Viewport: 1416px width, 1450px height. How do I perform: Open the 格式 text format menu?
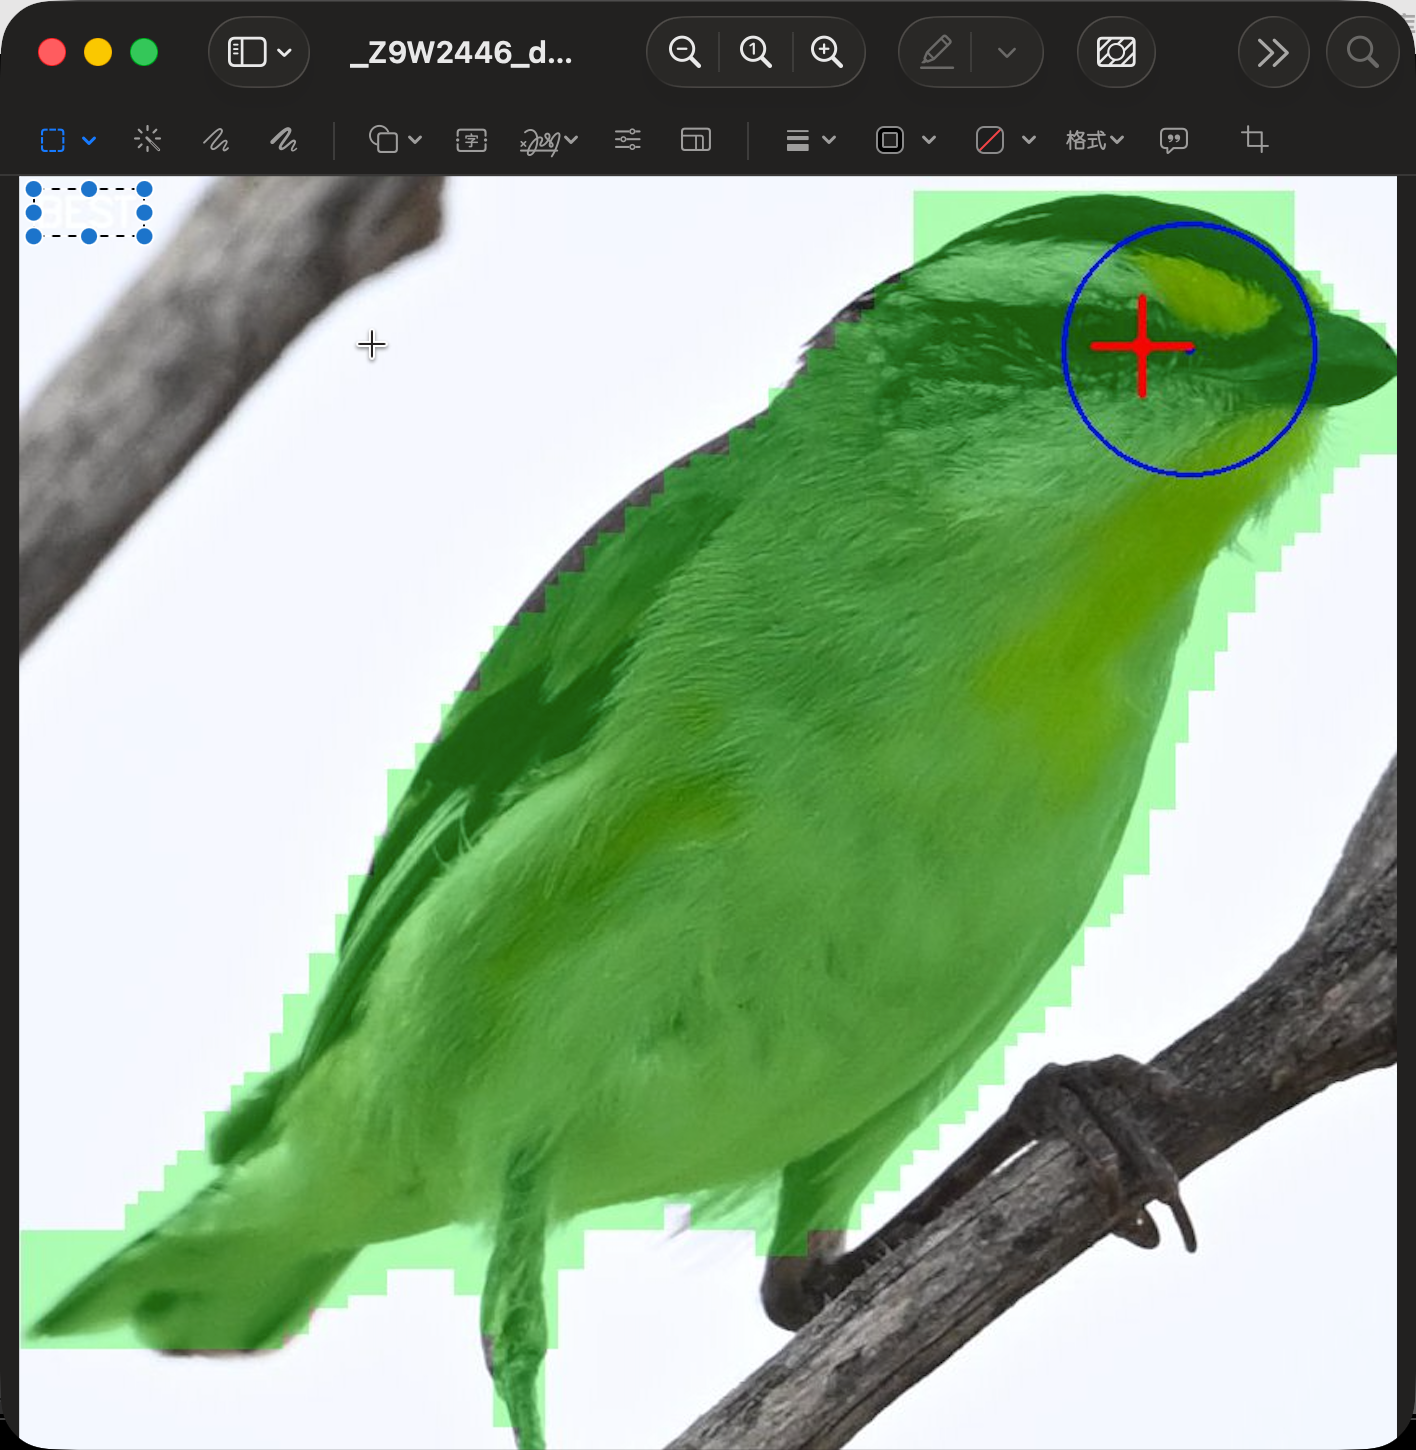pyautogui.click(x=1094, y=140)
